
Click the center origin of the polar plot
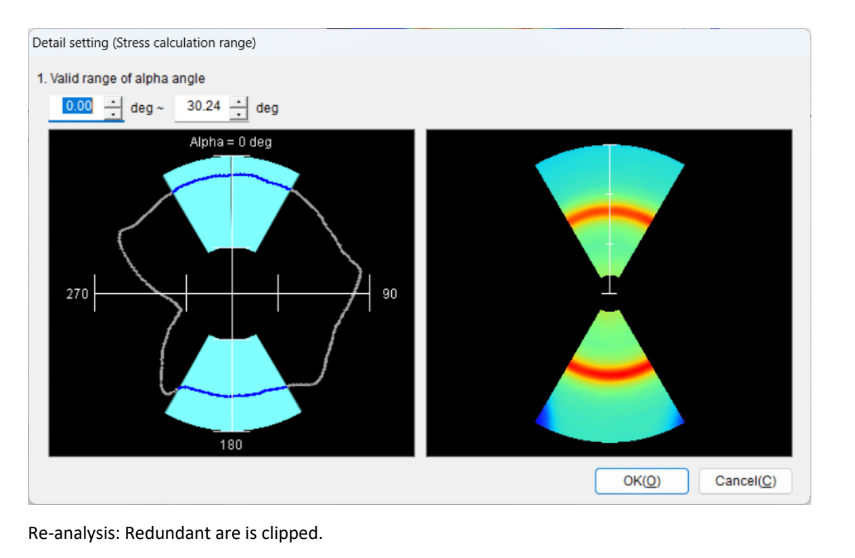click(232, 294)
